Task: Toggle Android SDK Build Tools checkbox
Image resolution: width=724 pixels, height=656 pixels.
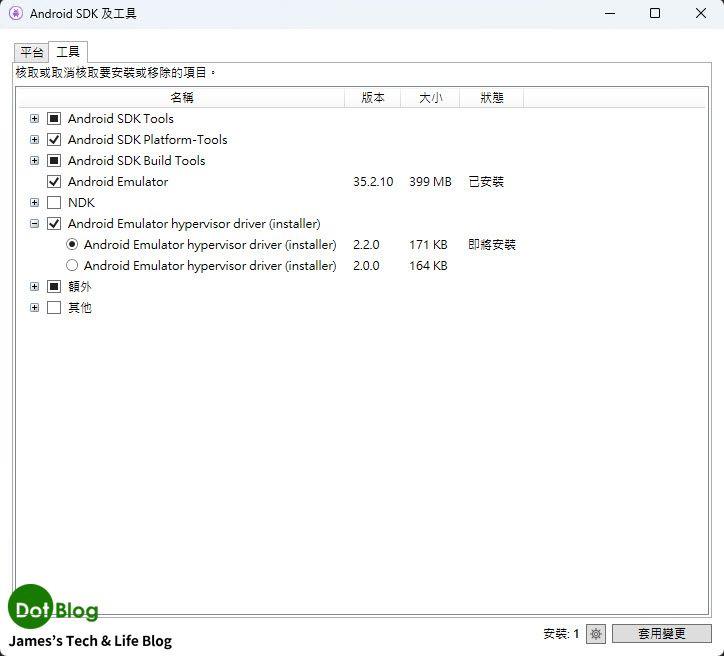Action: (54, 161)
